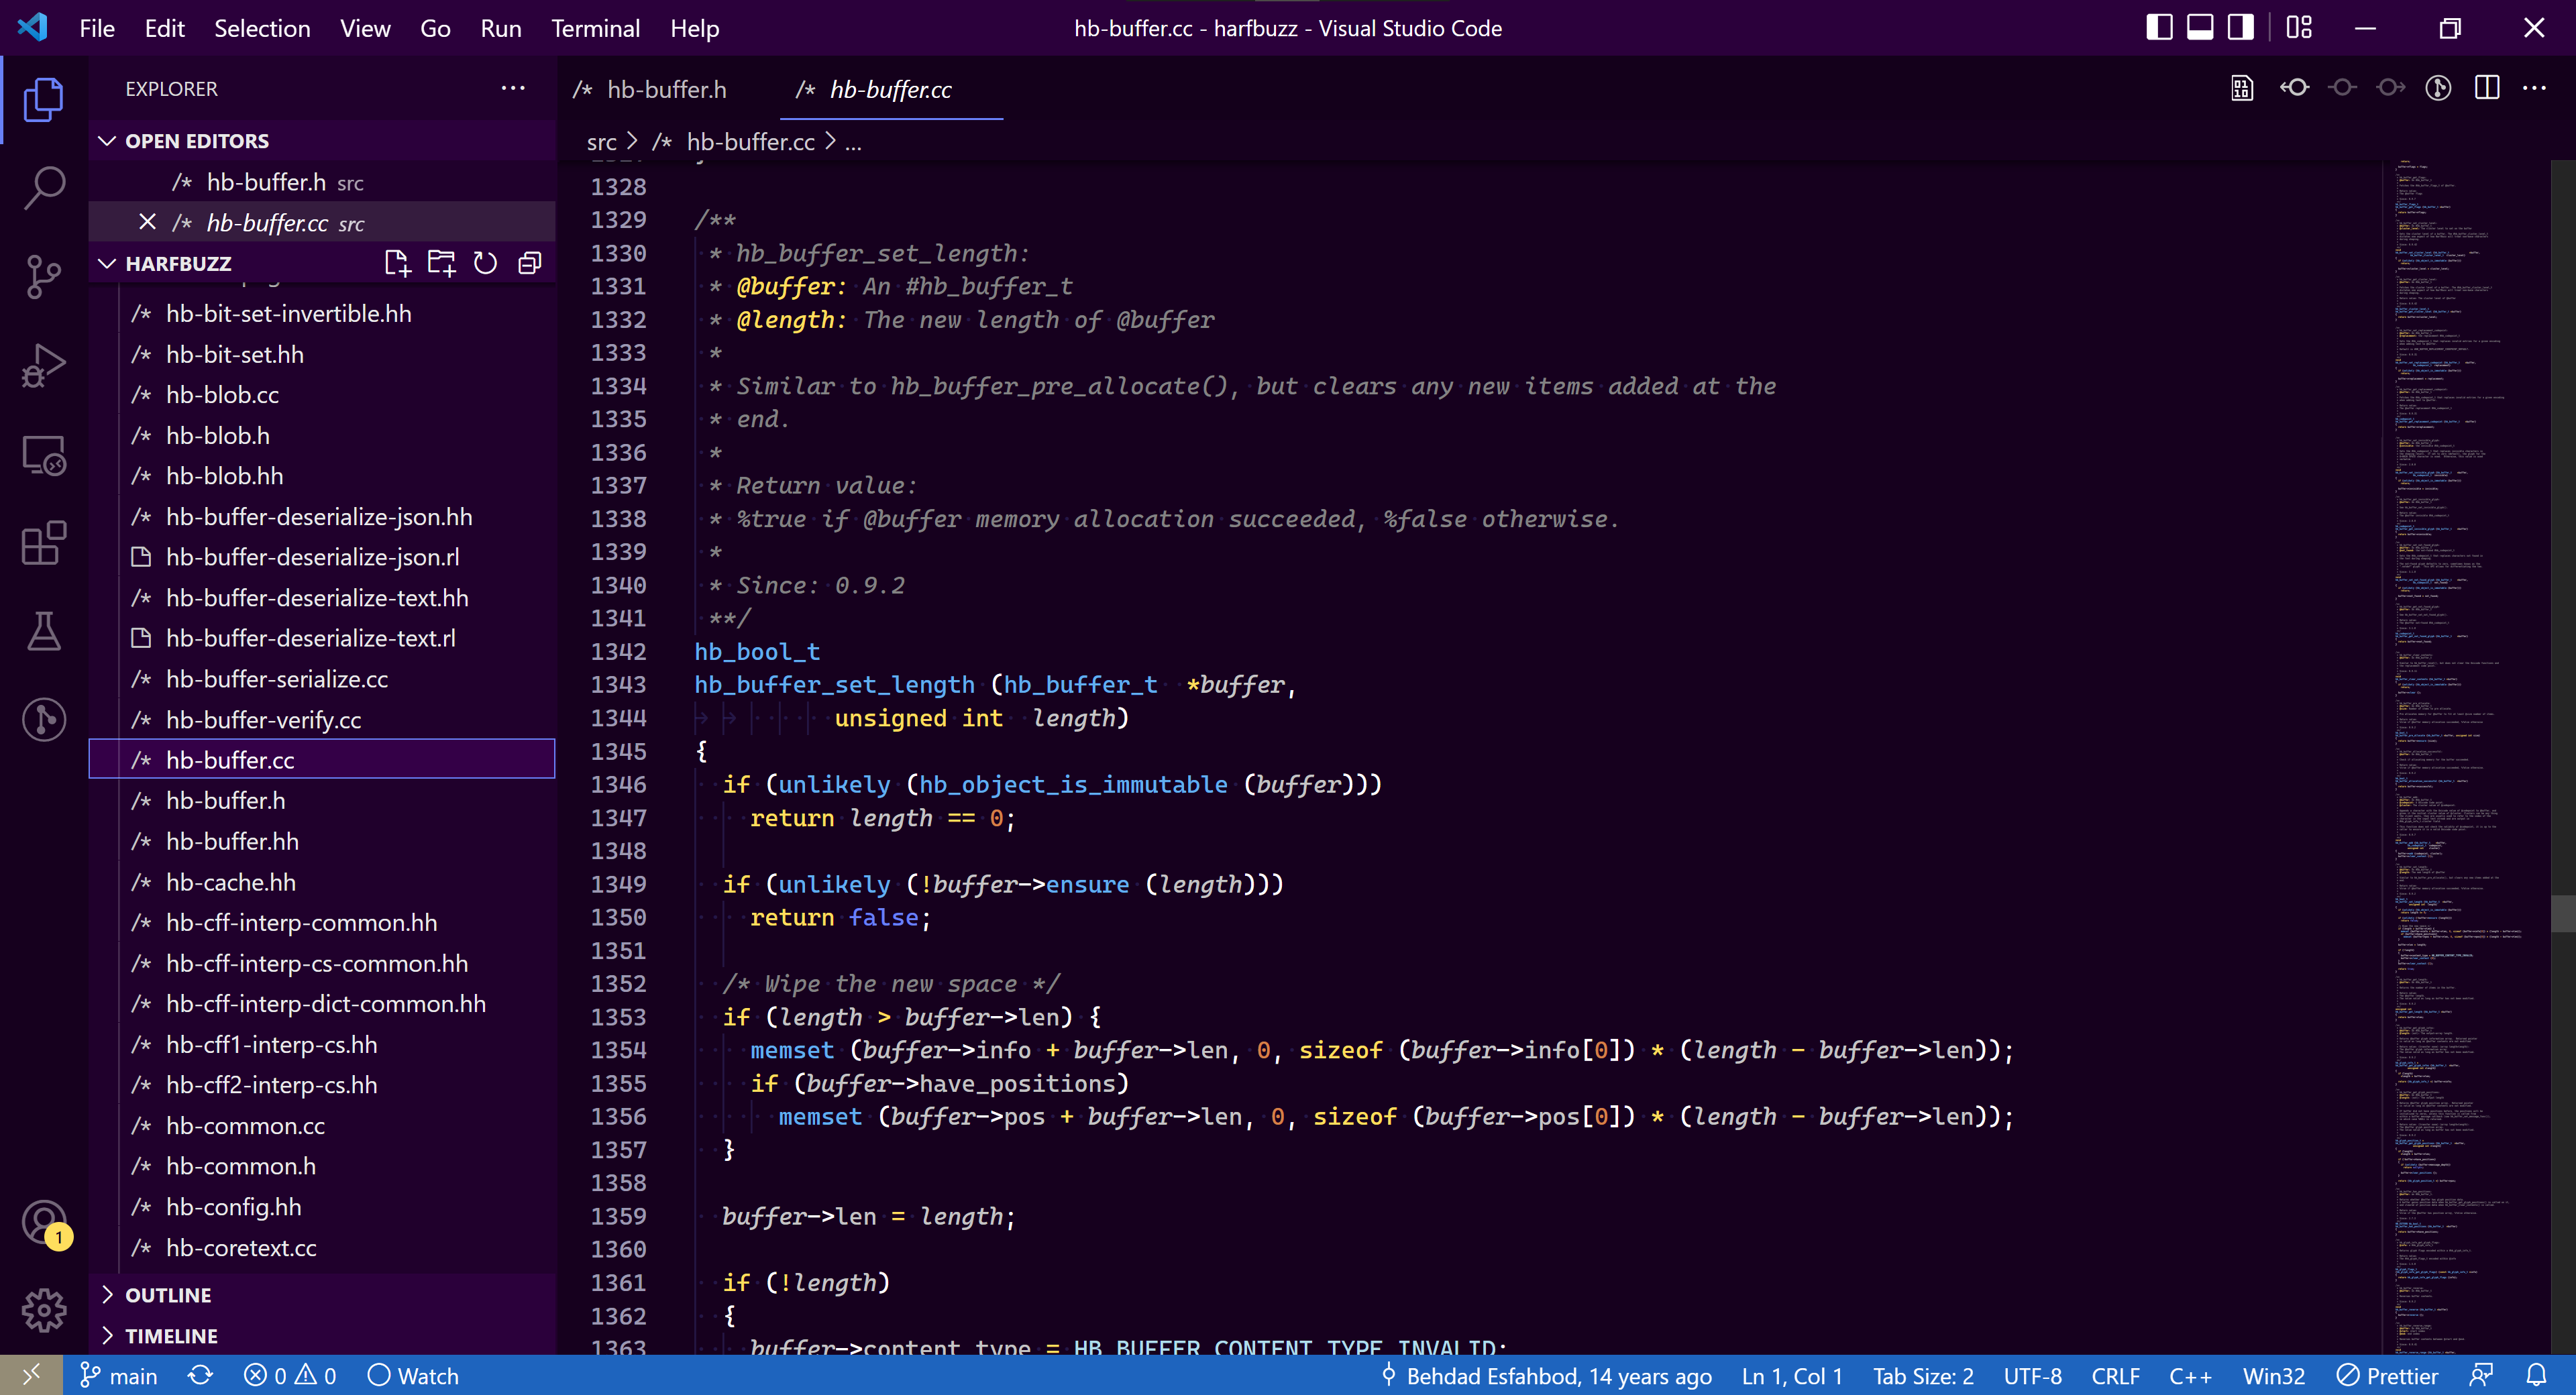Click the main branch status button

(x=119, y=1376)
